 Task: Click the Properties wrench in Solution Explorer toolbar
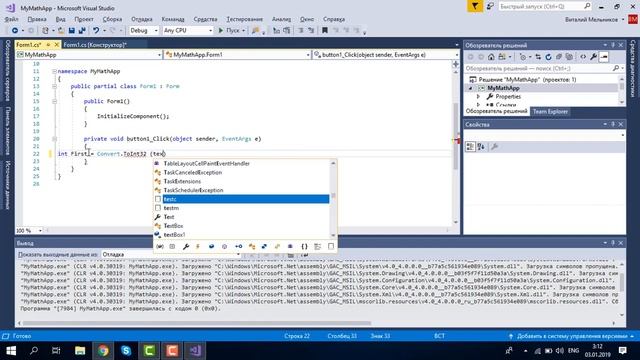pyautogui.click(x=593, y=57)
